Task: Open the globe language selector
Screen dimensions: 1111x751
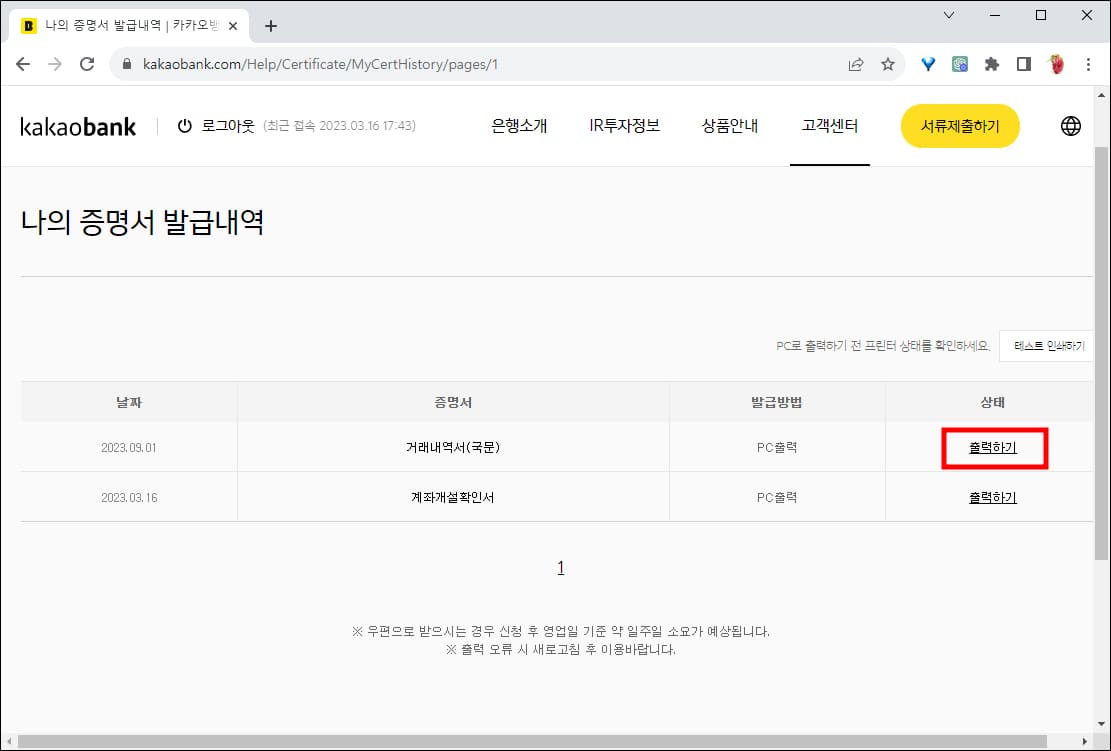Action: point(1070,126)
